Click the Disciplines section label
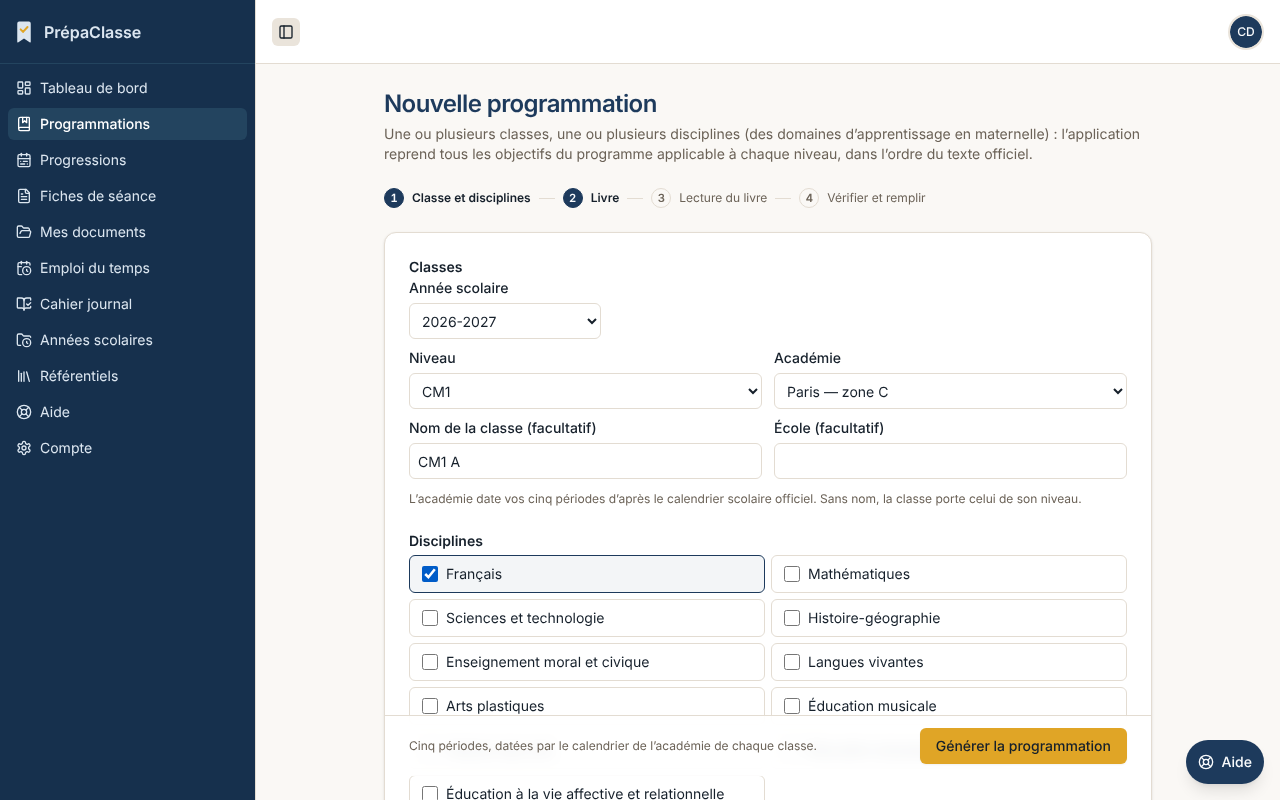 (446, 541)
